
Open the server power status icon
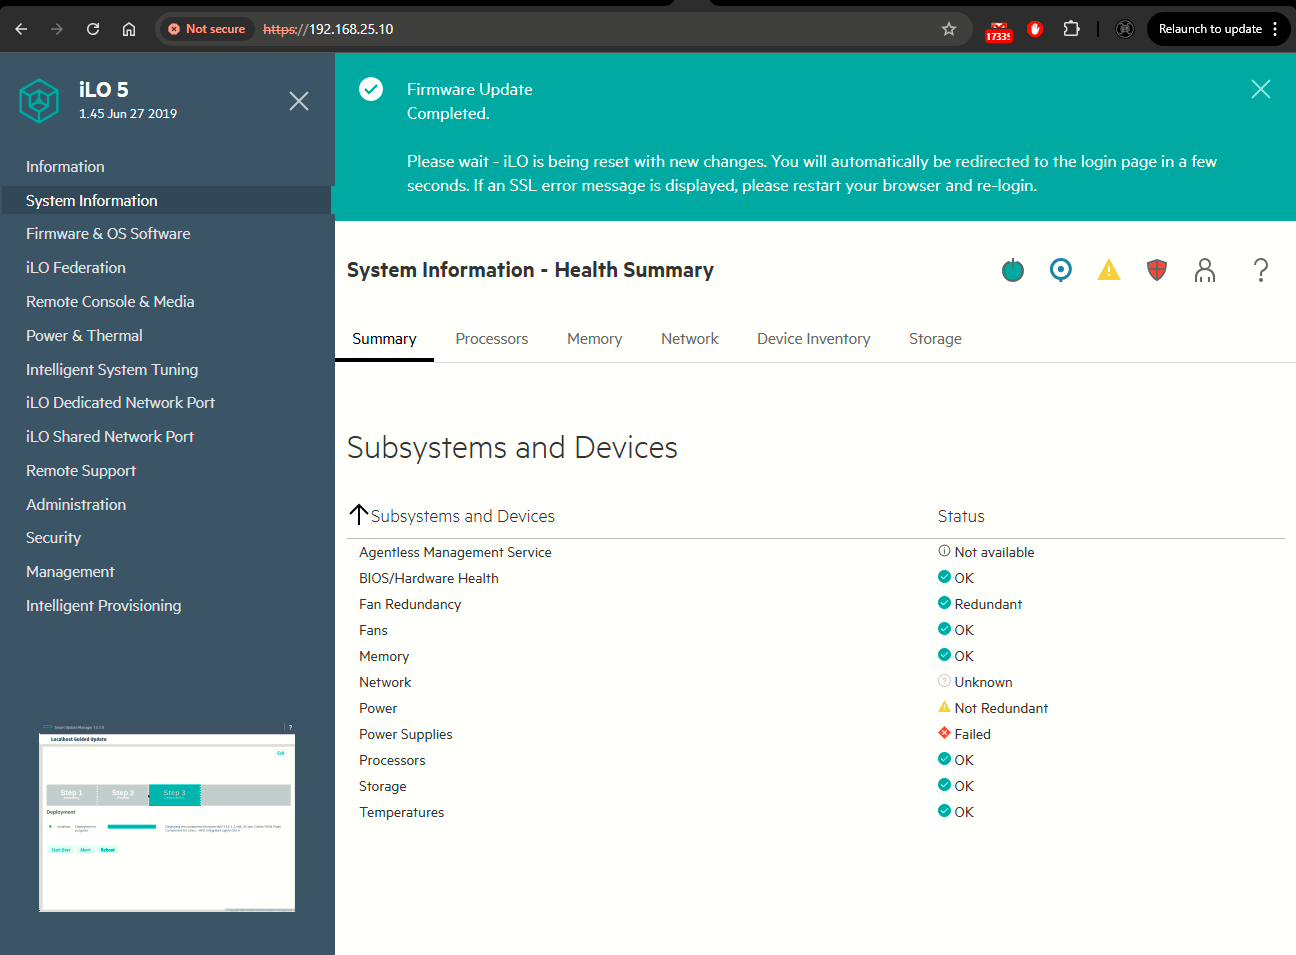(x=1013, y=270)
